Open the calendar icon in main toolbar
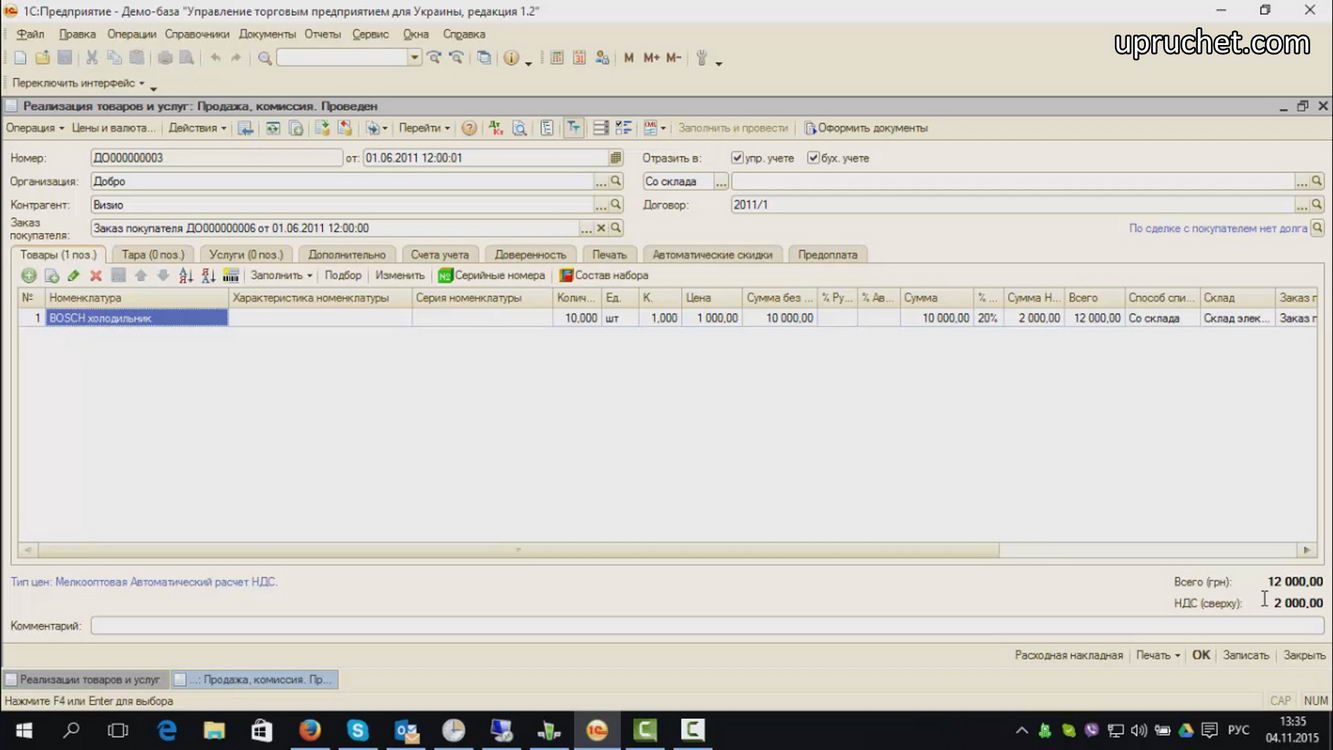 click(x=579, y=58)
